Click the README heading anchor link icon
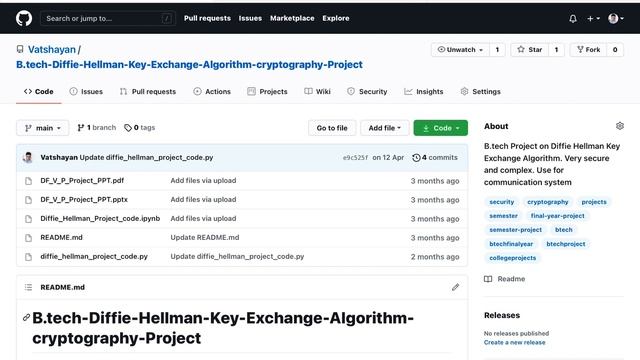Viewport: 640px width, 360px height. click(26, 318)
